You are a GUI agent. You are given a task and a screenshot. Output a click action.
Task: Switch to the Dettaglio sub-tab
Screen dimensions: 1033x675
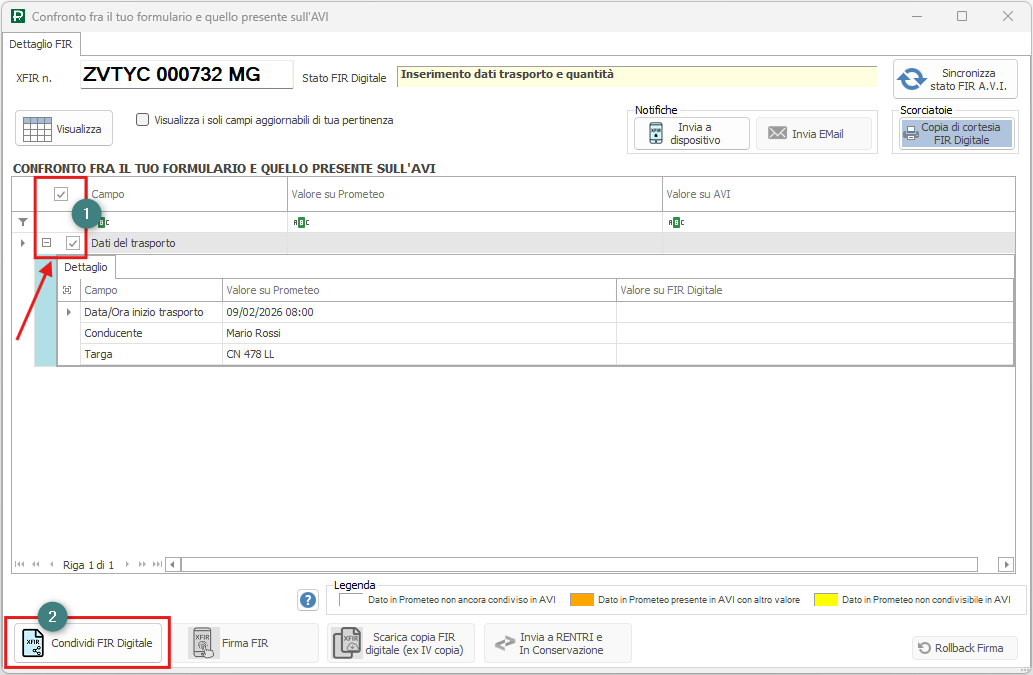pos(86,267)
